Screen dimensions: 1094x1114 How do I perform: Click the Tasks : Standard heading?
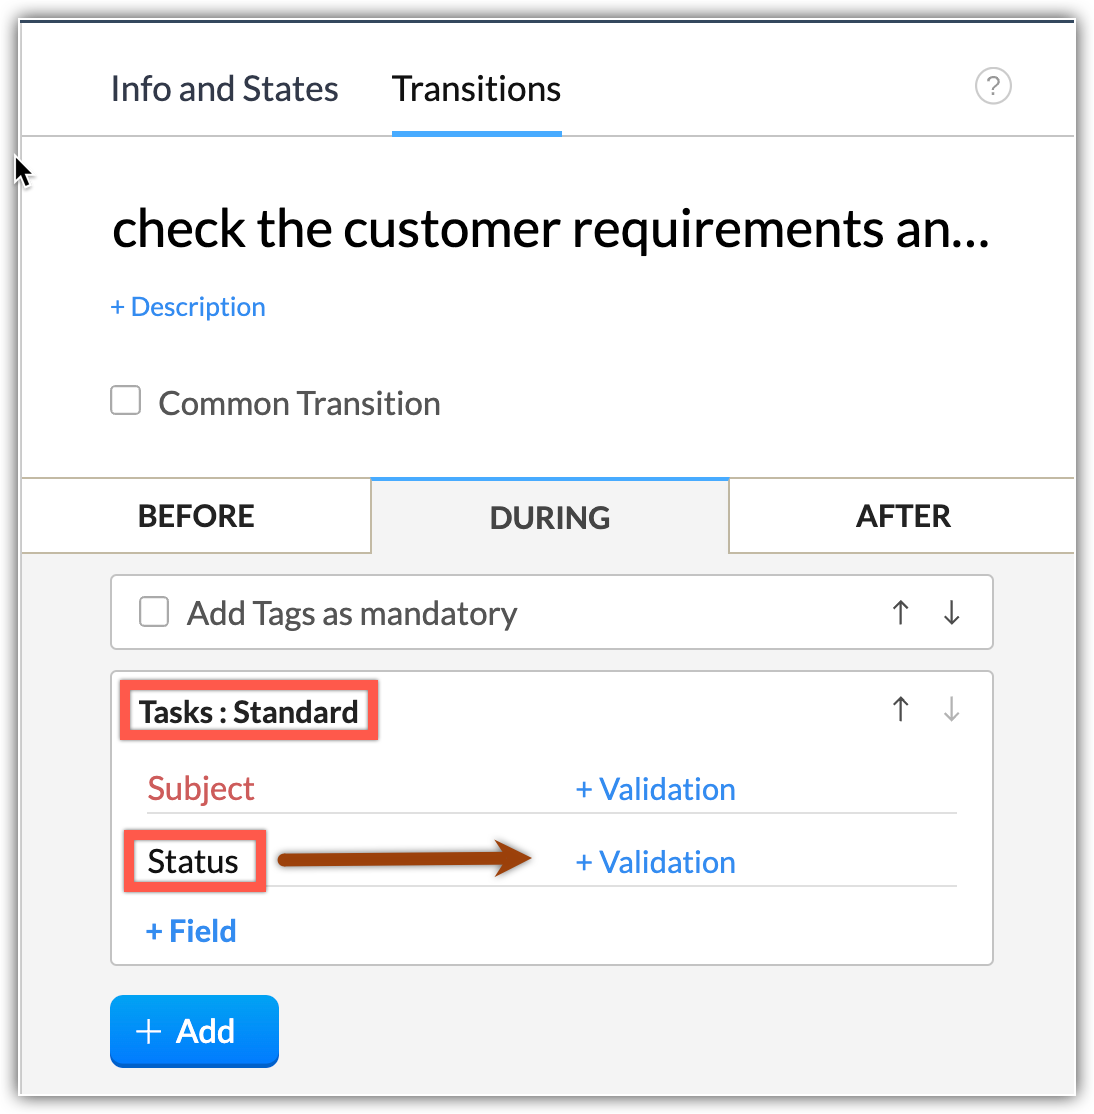[249, 712]
